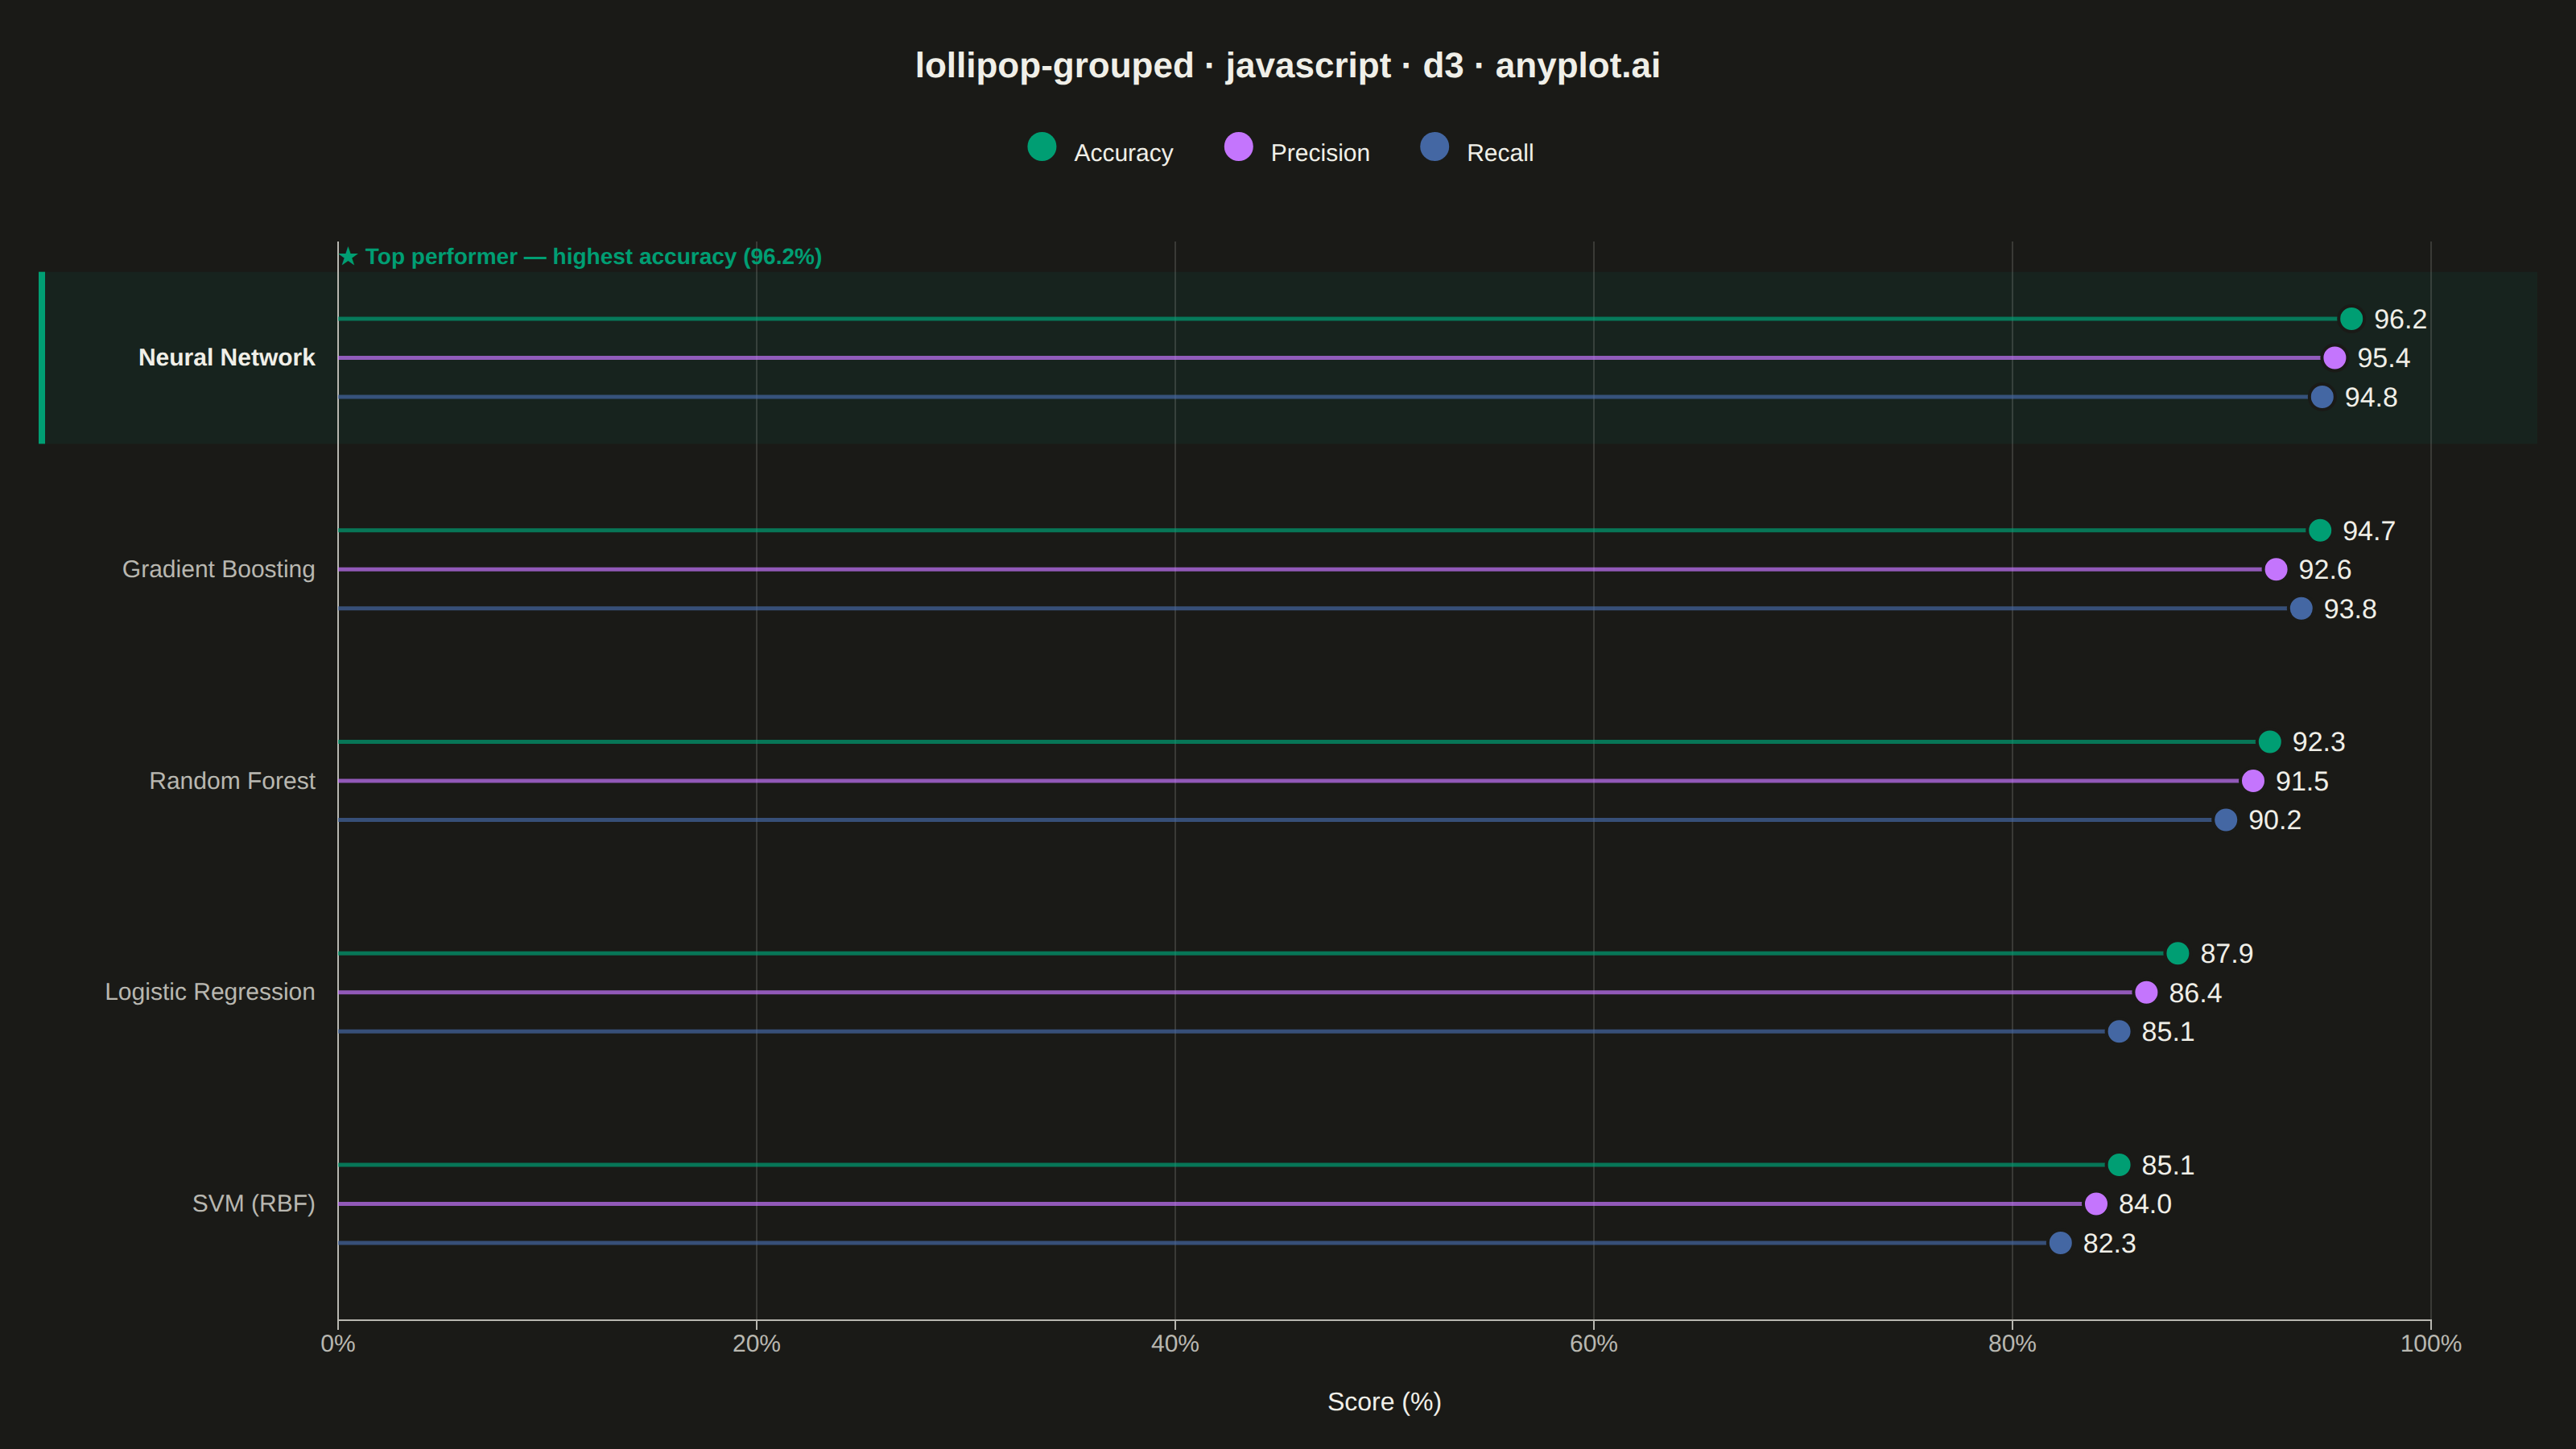This screenshot has width=2576, height=1449.
Task: Click the Score (%) axis title
Action: click(1384, 1402)
